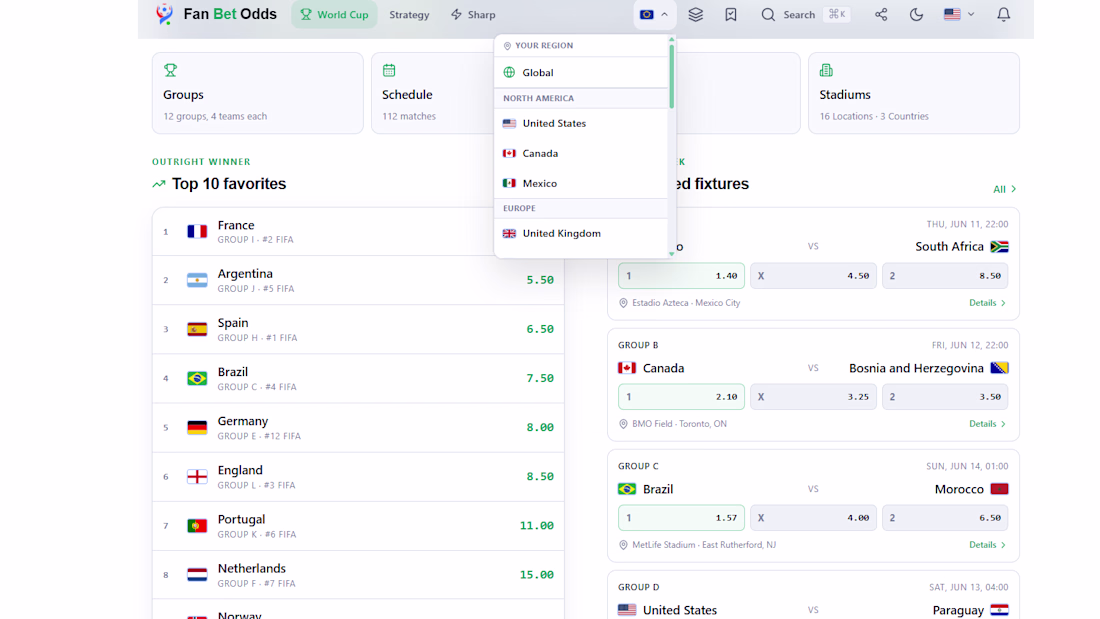This screenshot has height=619, width=1100.
Task: Click the Spain flag icon
Action: tap(197, 329)
